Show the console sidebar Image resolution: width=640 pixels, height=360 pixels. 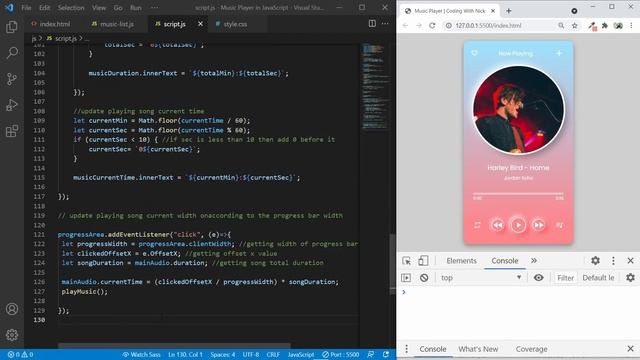pos(406,278)
